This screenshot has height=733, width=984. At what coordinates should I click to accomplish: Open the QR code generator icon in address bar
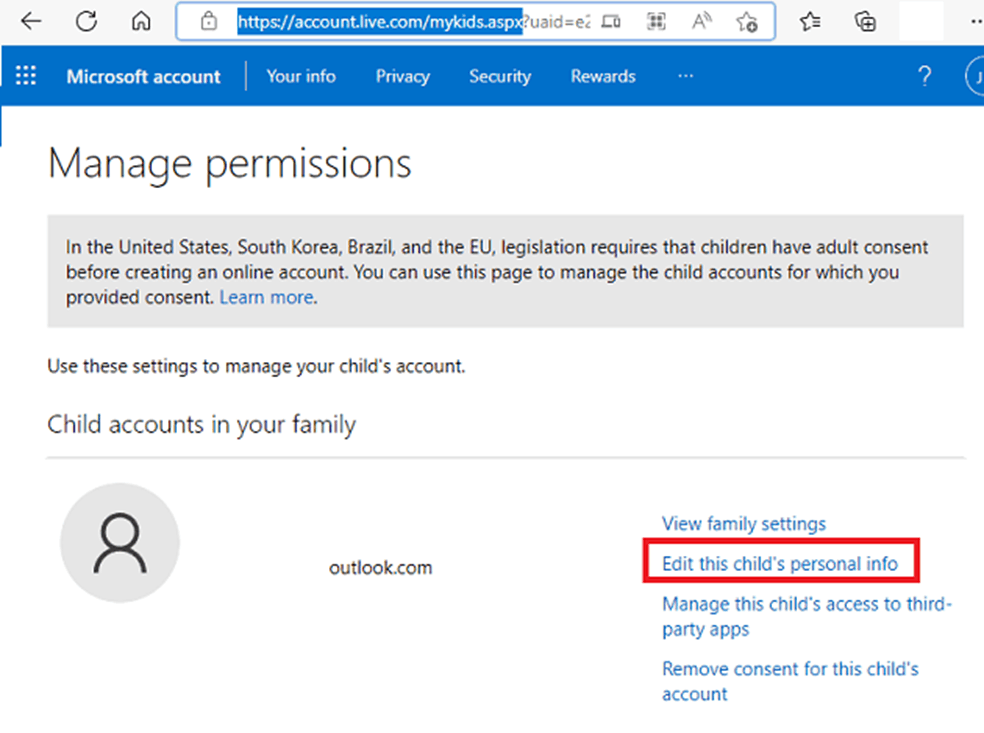click(656, 22)
